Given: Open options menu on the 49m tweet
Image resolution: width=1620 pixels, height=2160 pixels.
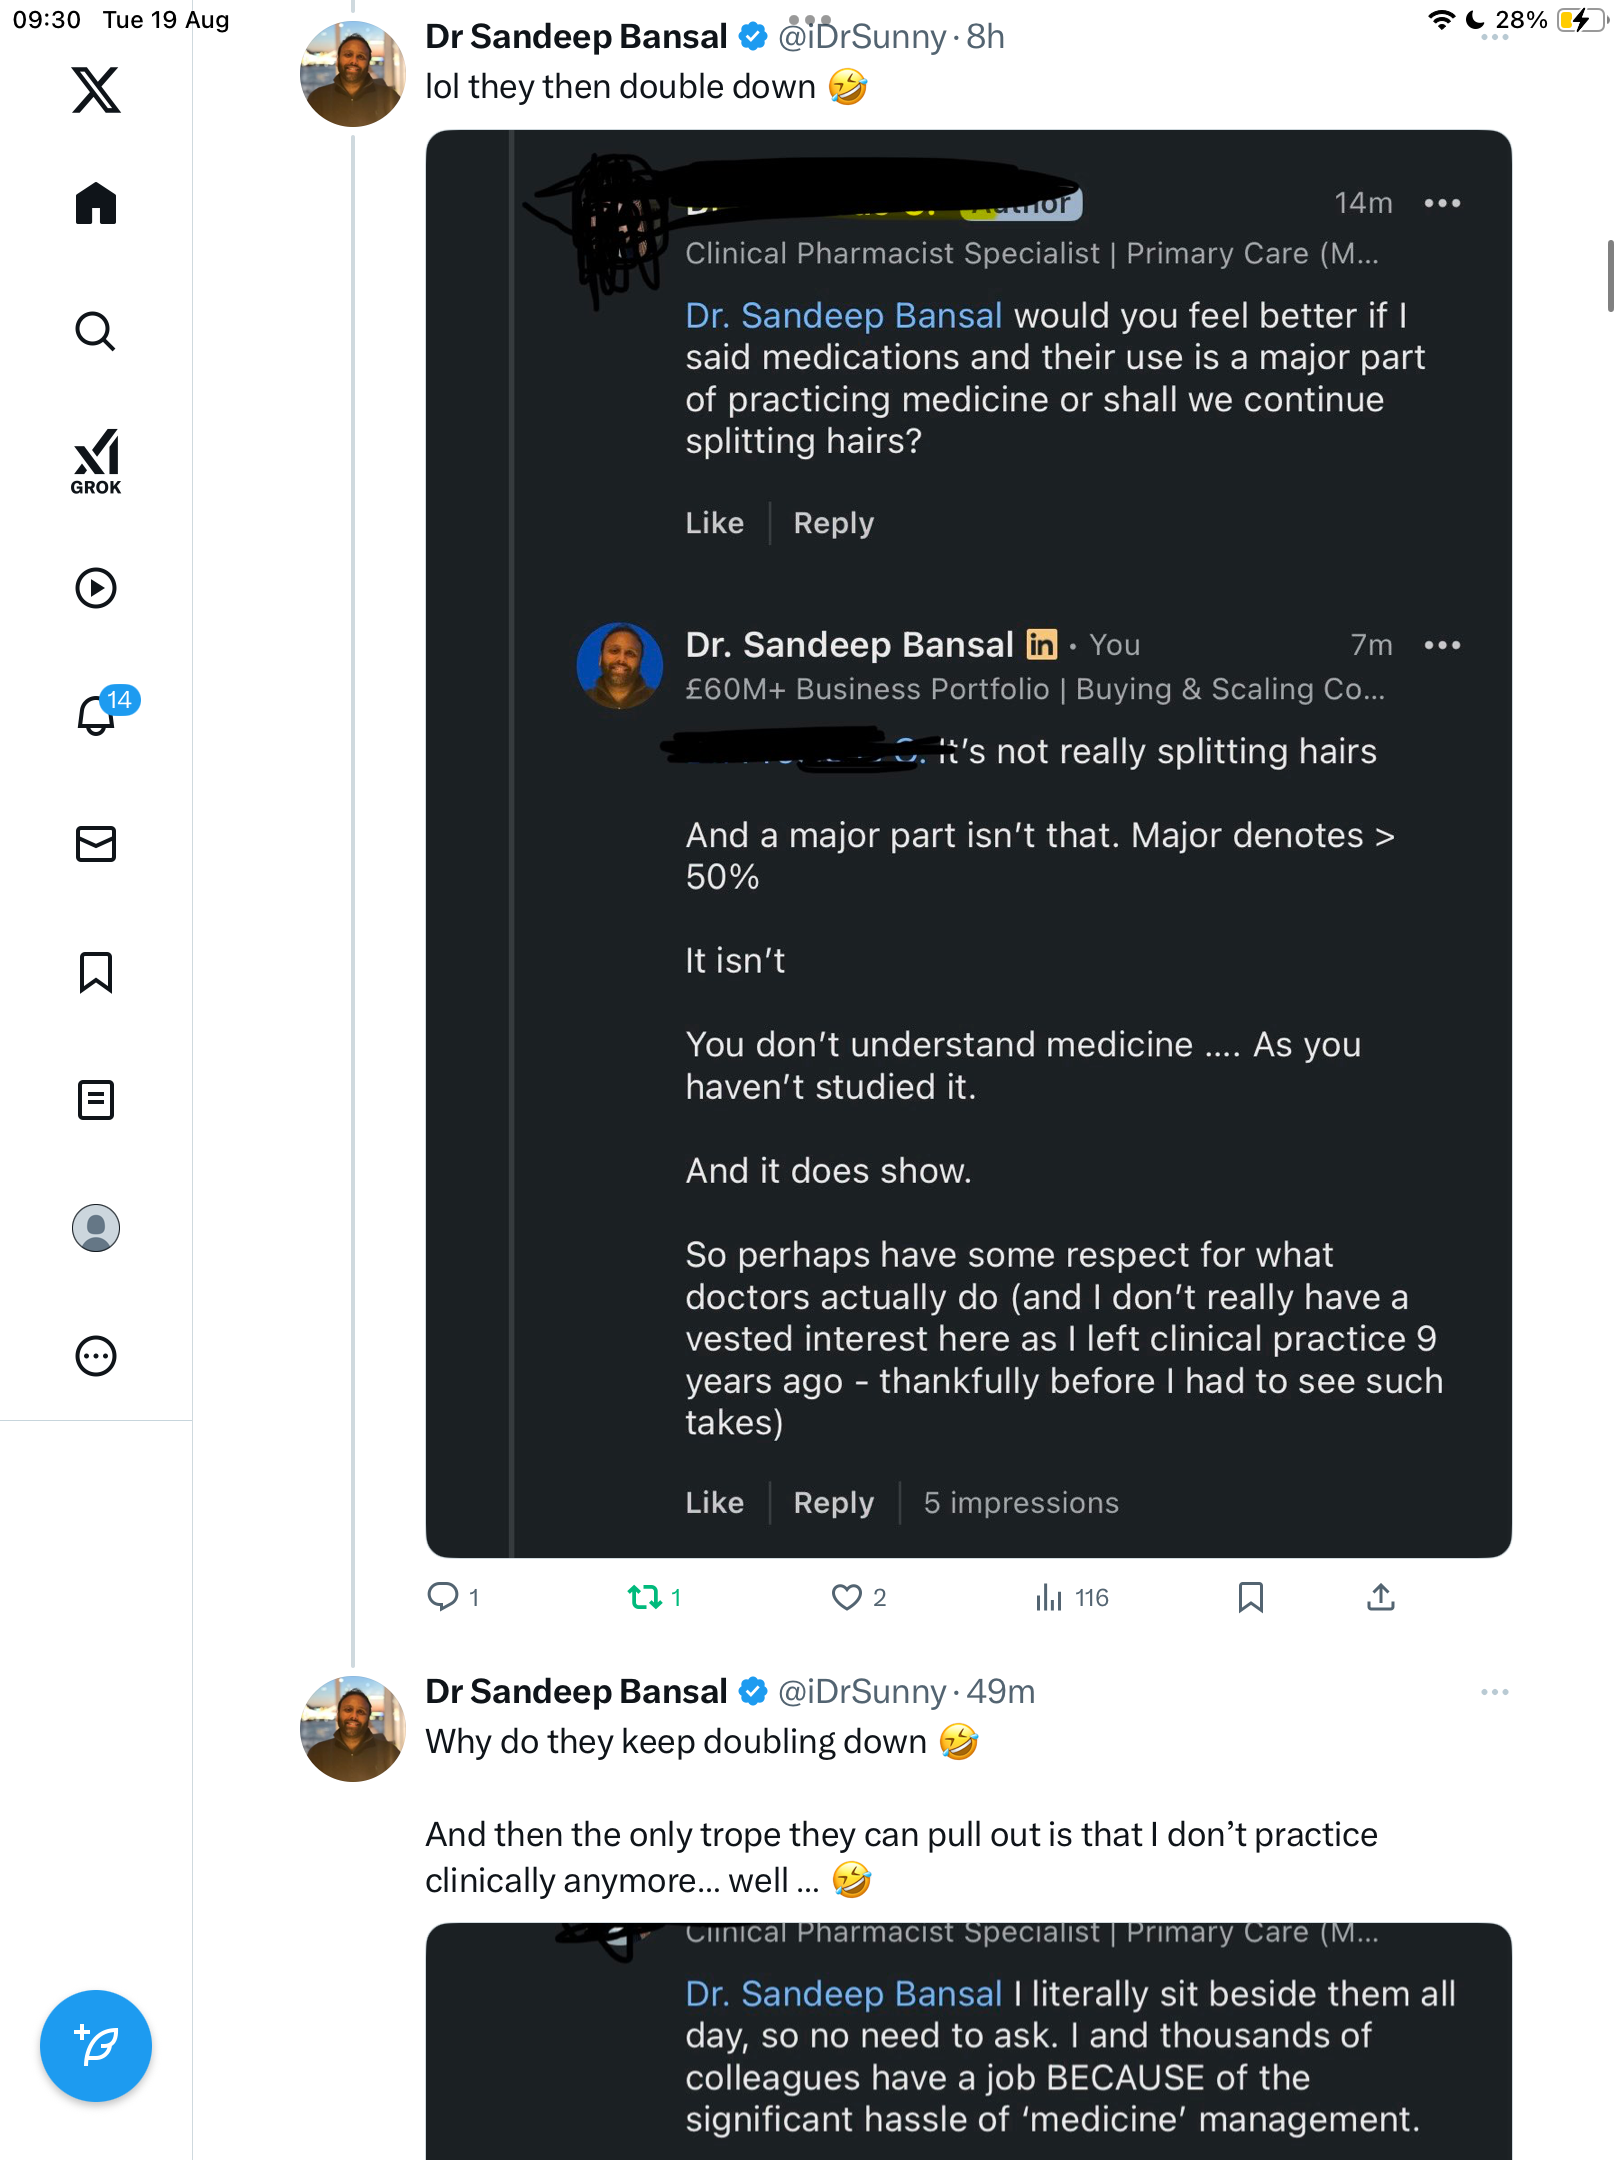Looking at the screenshot, I should [x=1494, y=1692].
